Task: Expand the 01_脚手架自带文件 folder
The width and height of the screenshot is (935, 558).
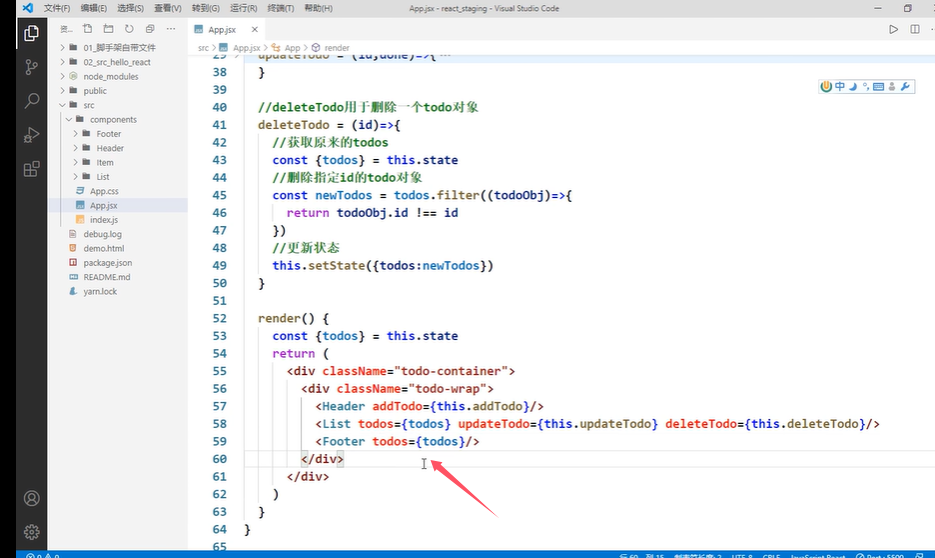Action: point(119,48)
